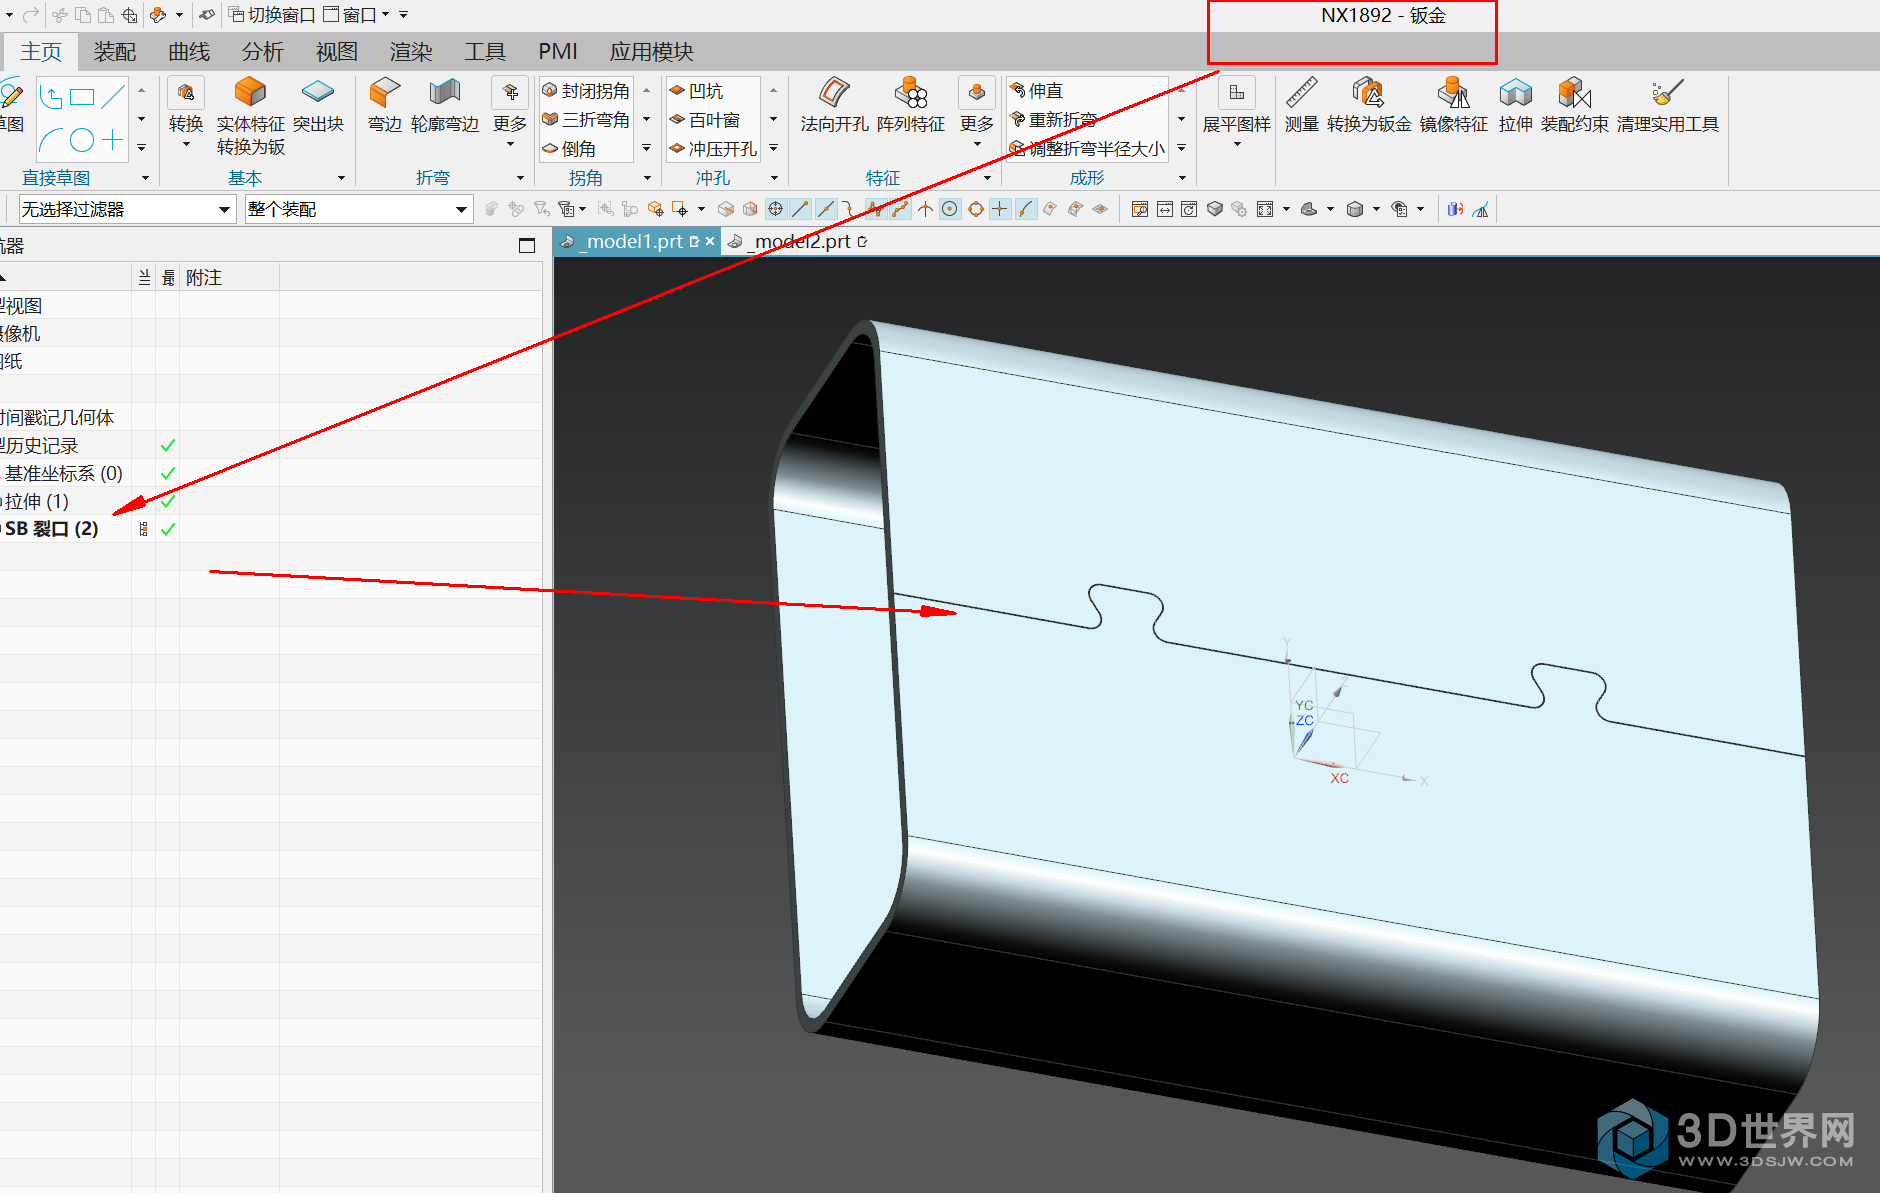Select the Line sketch tool
The image size is (1880, 1193).
click(114, 97)
